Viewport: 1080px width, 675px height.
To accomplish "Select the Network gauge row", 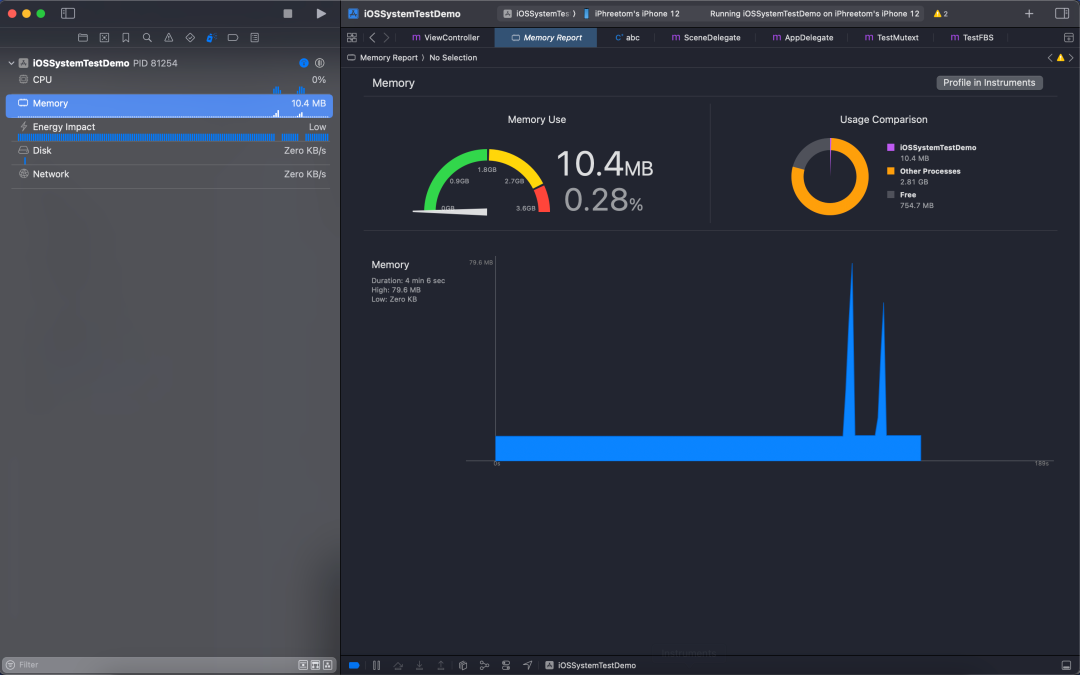I will pyautogui.click(x=169, y=174).
